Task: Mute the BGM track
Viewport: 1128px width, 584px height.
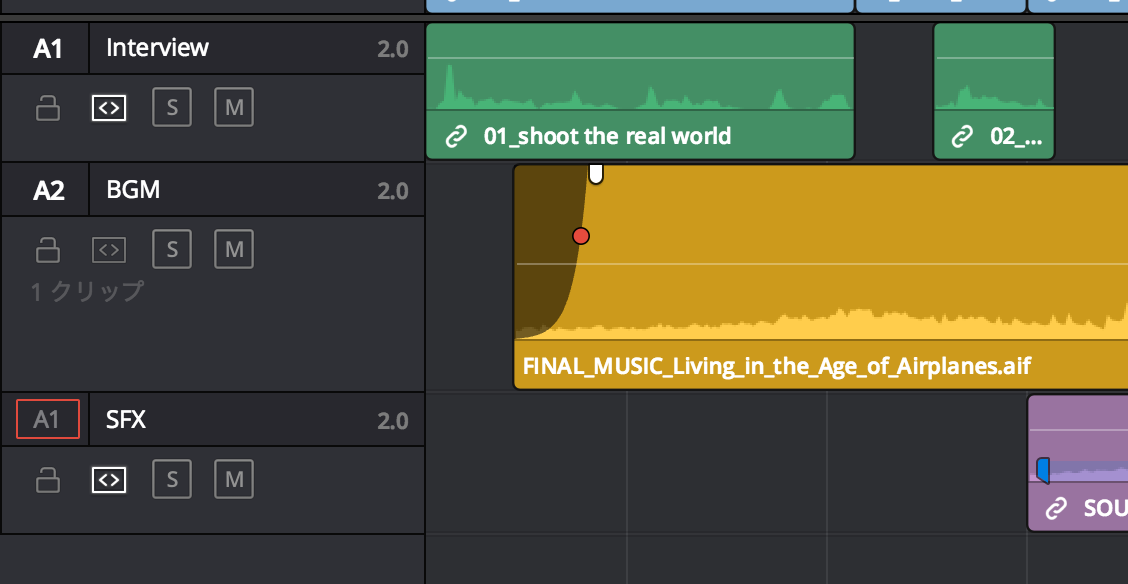Action: pyautogui.click(x=234, y=249)
